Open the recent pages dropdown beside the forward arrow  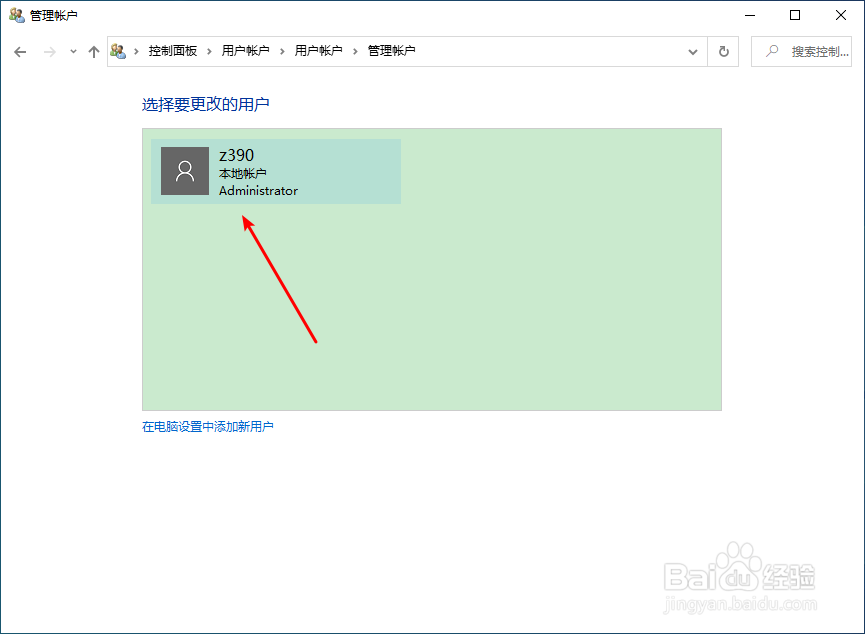click(x=72, y=51)
